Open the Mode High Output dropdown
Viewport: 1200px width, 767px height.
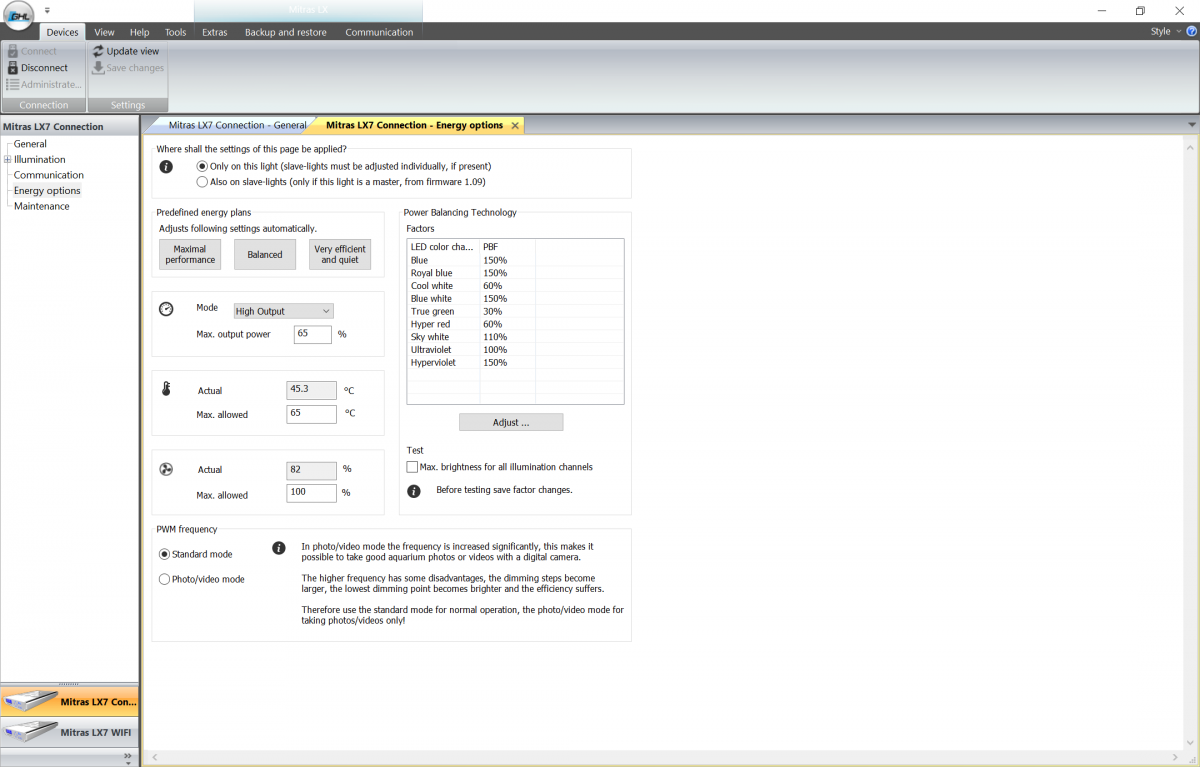coord(283,311)
